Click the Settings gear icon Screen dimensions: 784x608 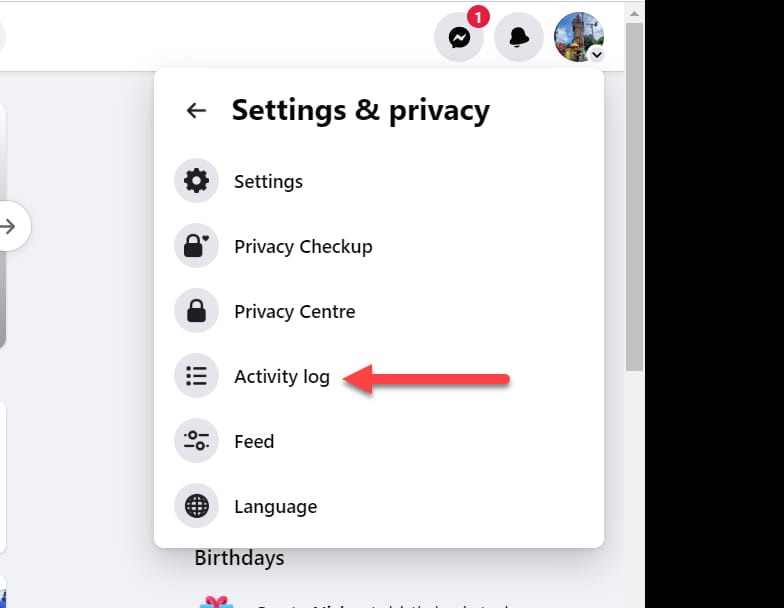click(x=196, y=180)
